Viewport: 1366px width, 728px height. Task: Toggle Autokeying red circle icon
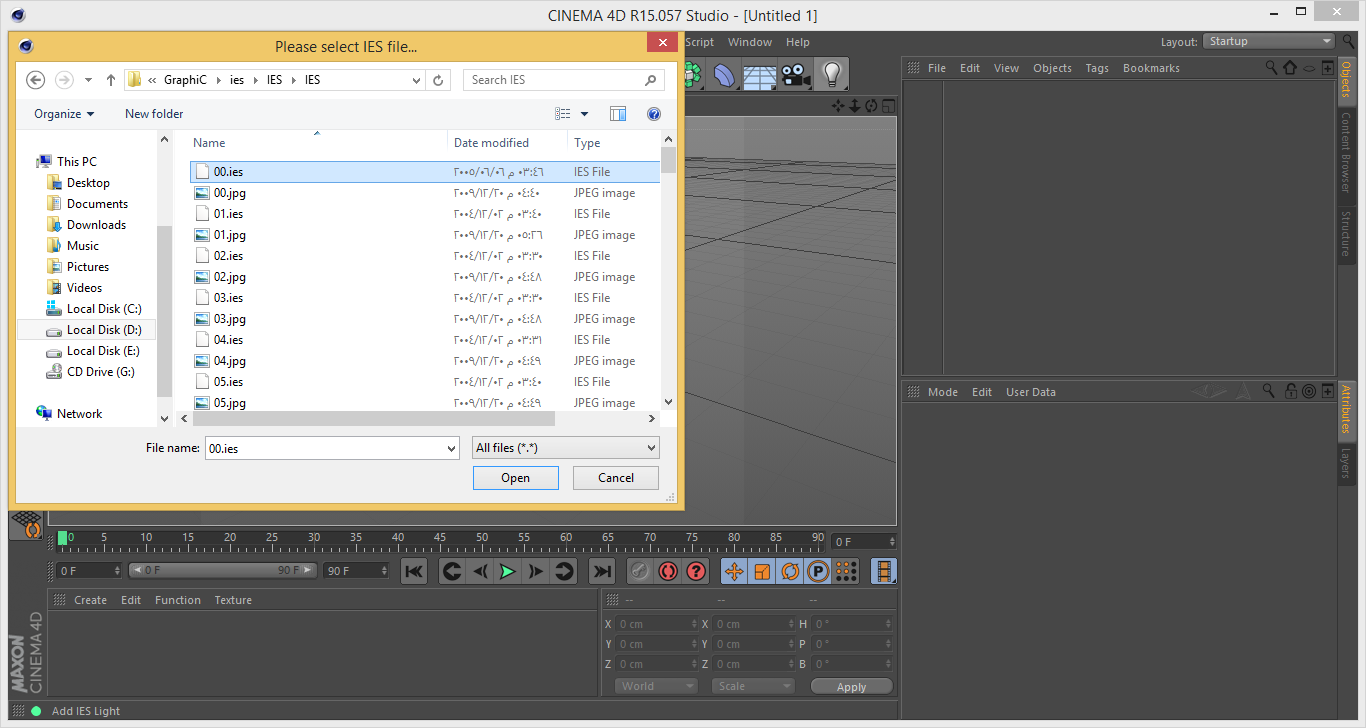point(668,571)
